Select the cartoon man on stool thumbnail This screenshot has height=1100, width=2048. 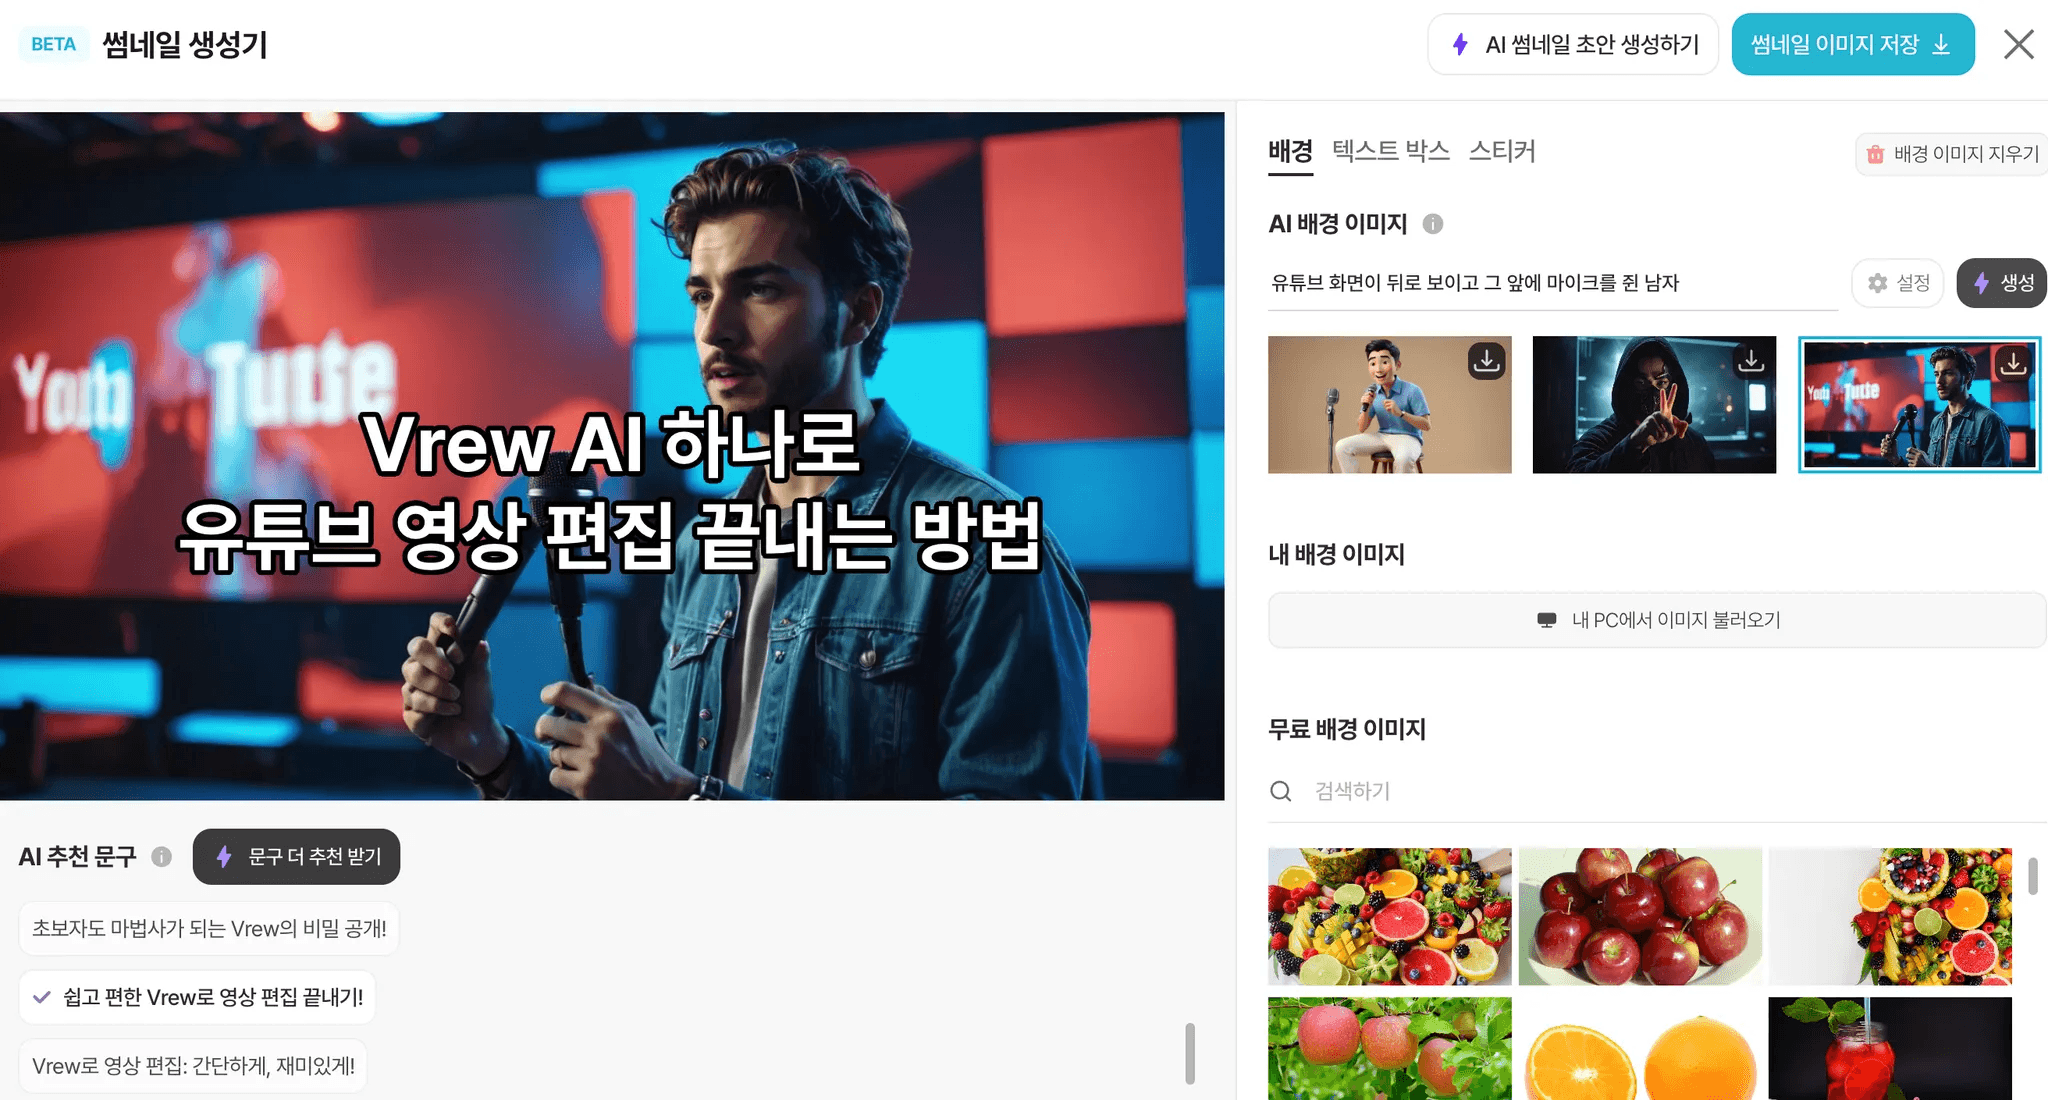click(1389, 404)
